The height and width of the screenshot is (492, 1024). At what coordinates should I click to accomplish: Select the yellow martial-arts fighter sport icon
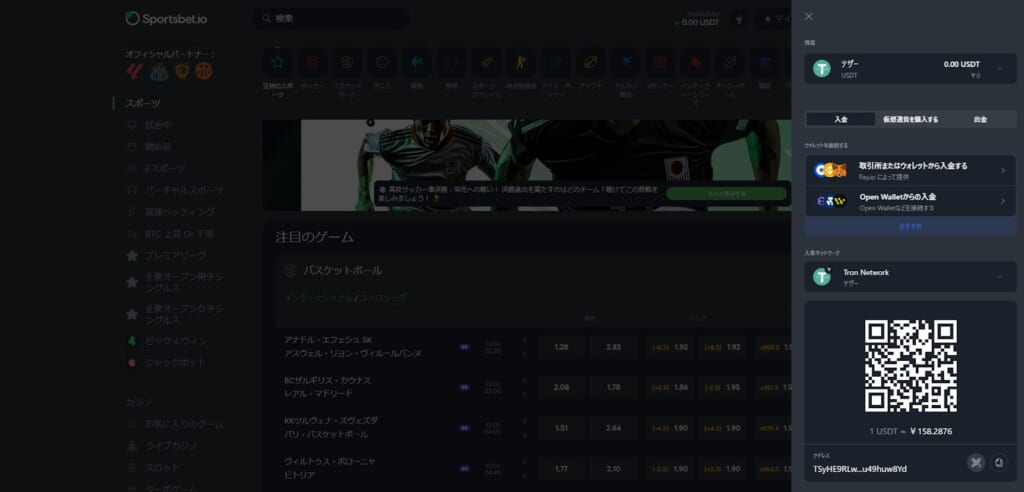tap(520, 63)
